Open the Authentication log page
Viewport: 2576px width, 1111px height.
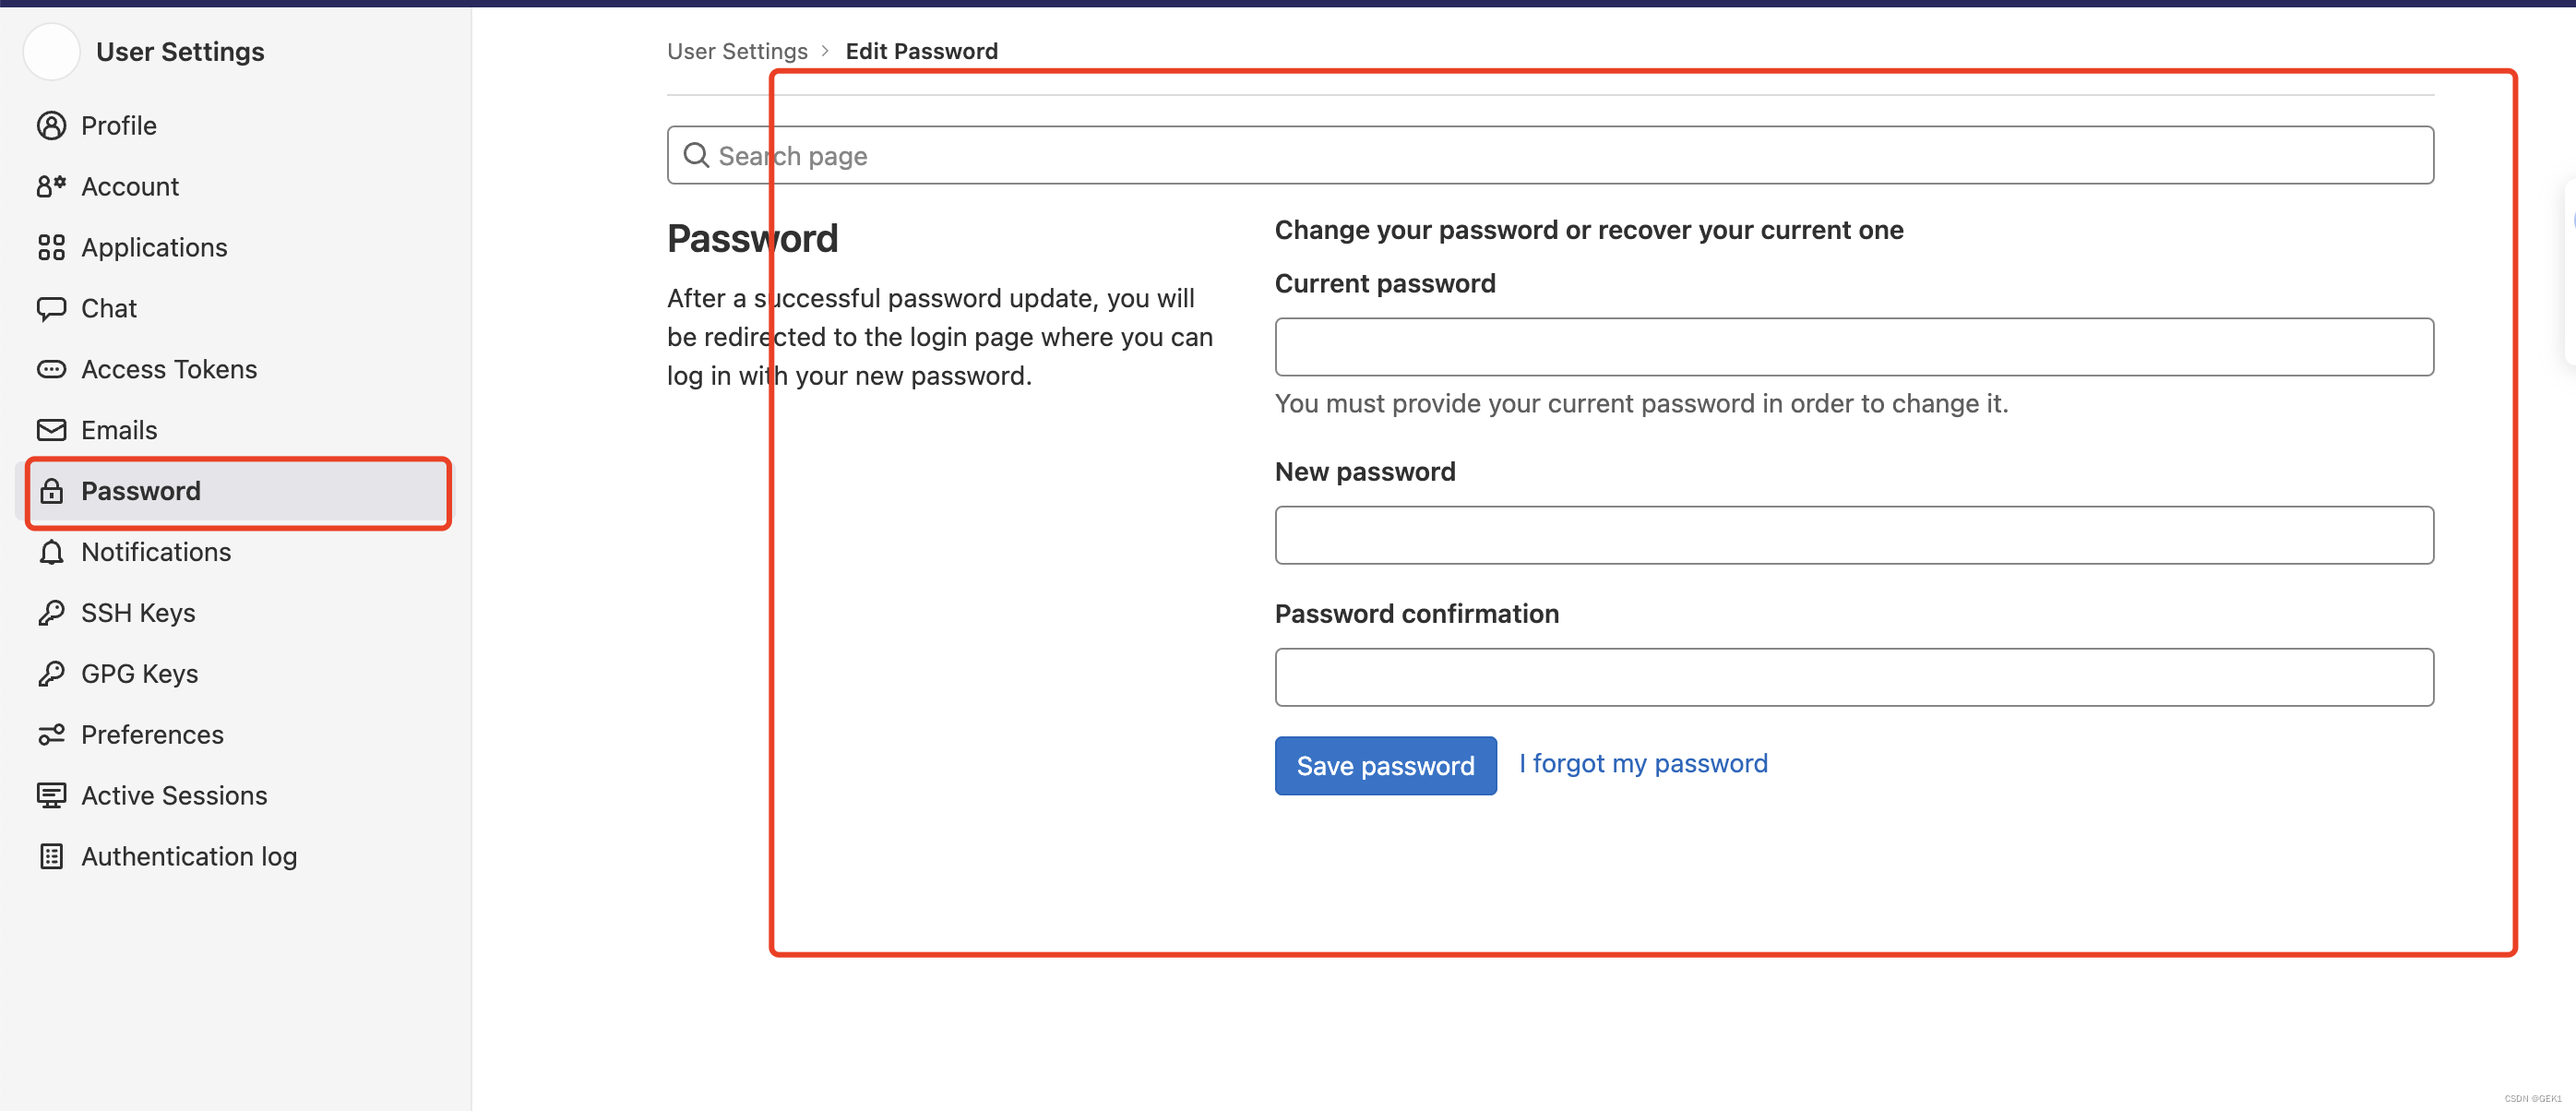pyautogui.click(x=188, y=857)
